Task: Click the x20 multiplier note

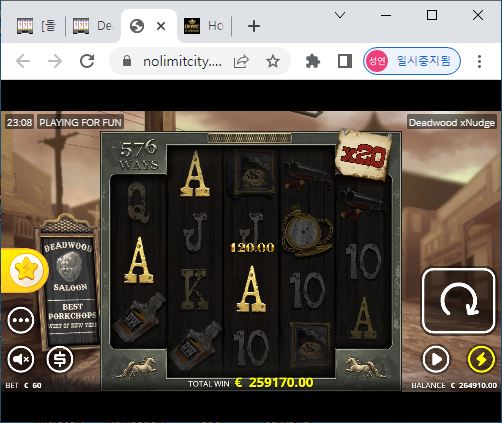Action: pyautogui.click(x=363, y=155)
